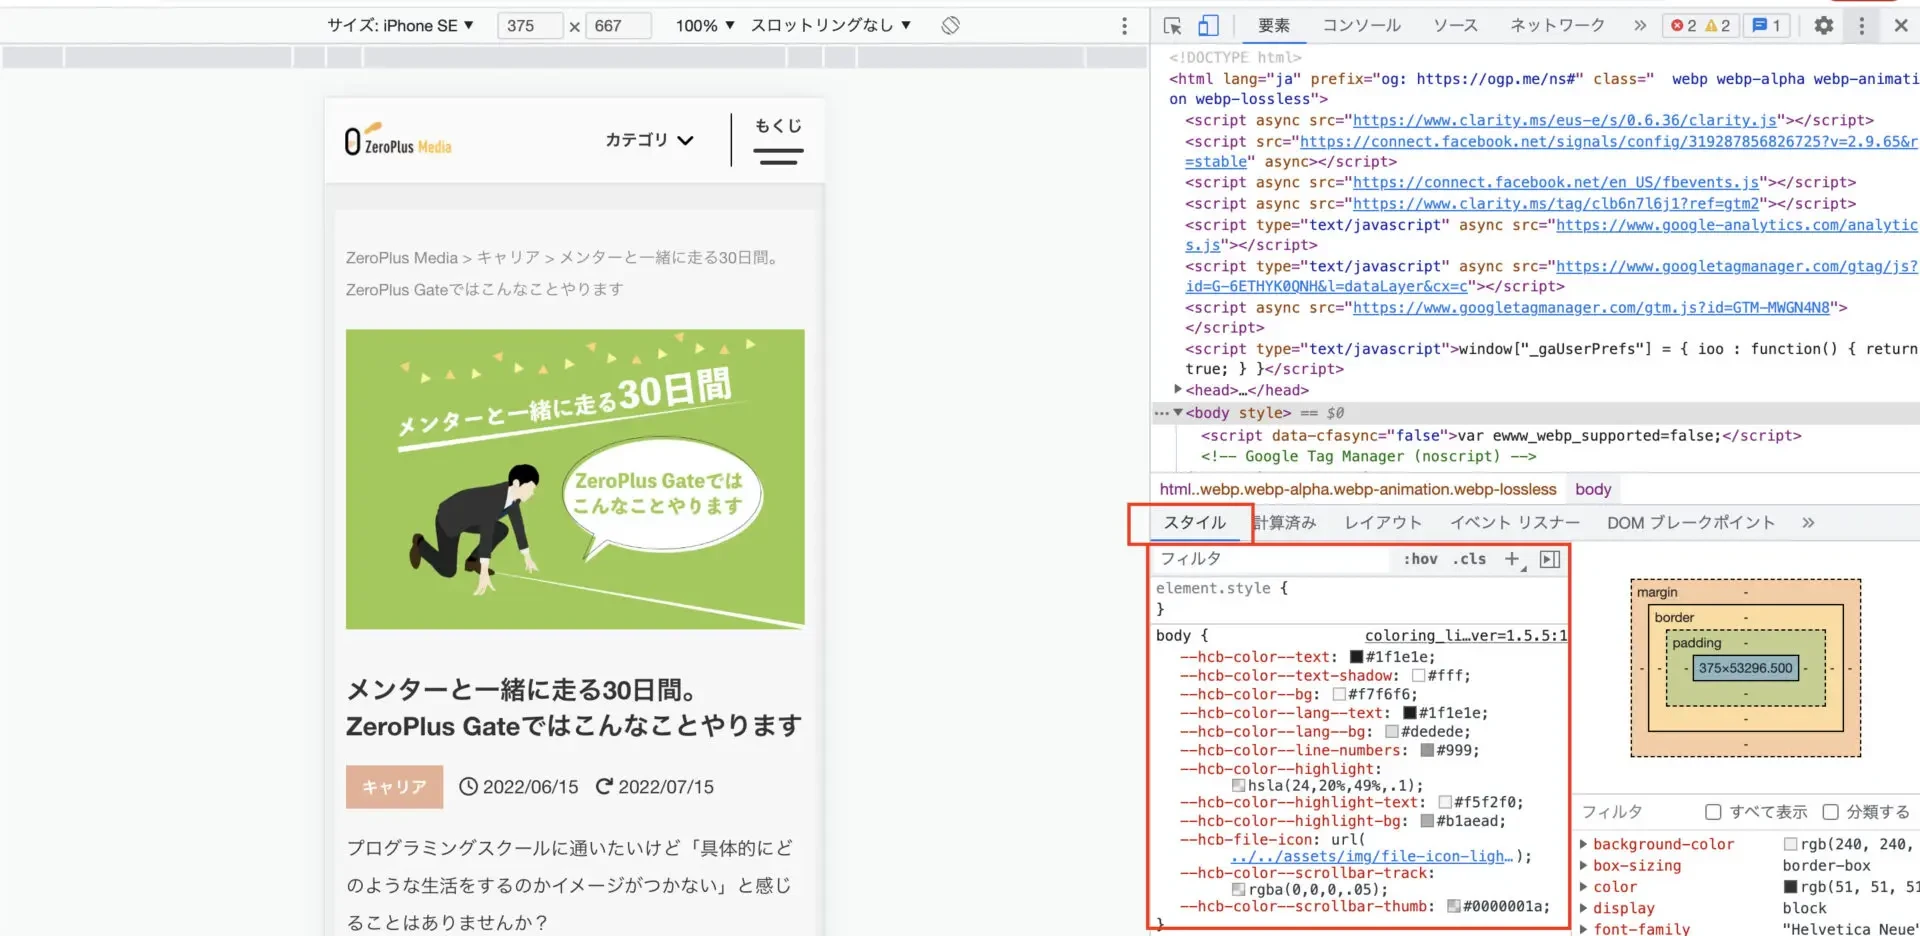Toggle .cls class editor button
Image resolution: width=1920 pixels, height=936 pixels.
point(1469,560)
